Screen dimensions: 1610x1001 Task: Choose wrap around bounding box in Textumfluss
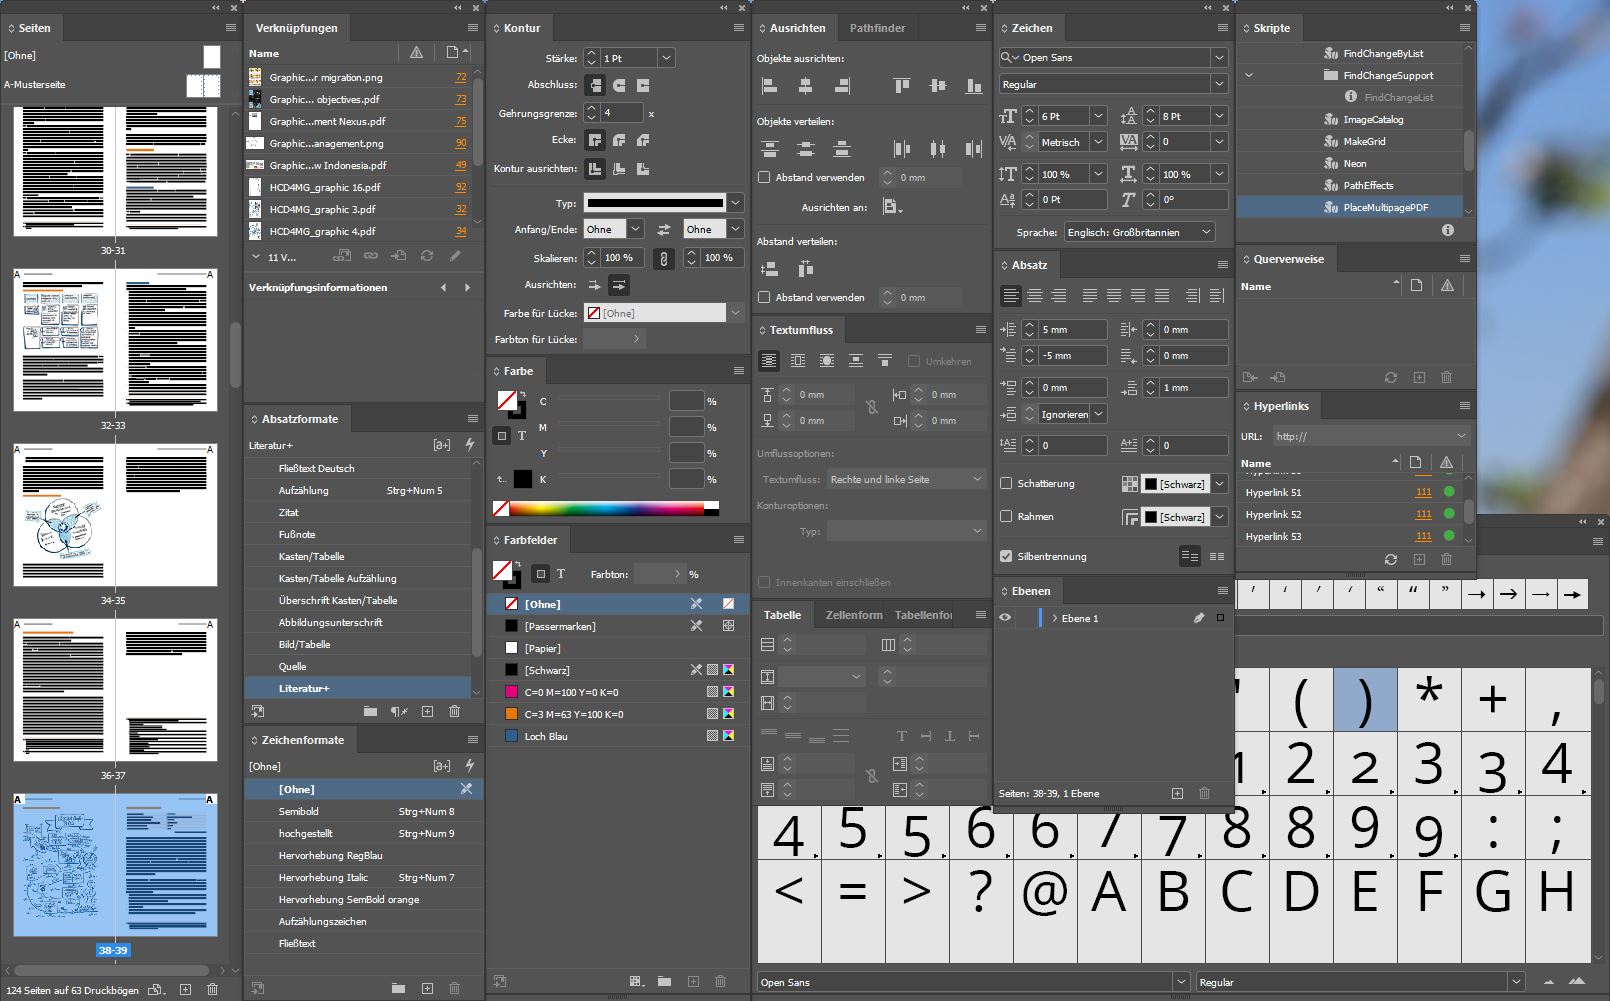click(798, 360)
